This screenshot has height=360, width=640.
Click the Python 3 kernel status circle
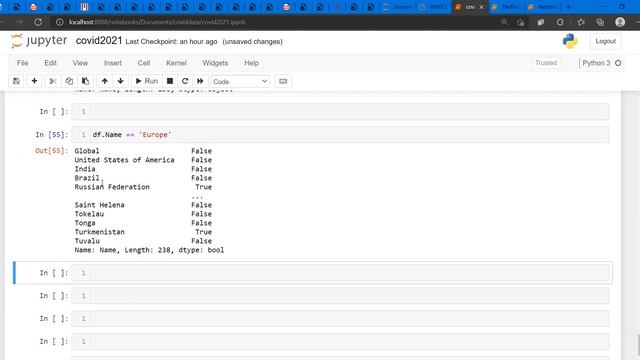618,63
